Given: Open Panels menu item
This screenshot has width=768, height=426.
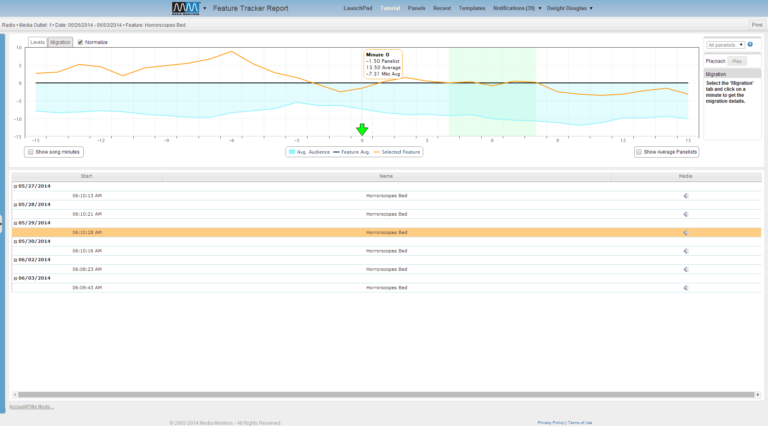Looking at the screenshot, I should pos(416,8).
